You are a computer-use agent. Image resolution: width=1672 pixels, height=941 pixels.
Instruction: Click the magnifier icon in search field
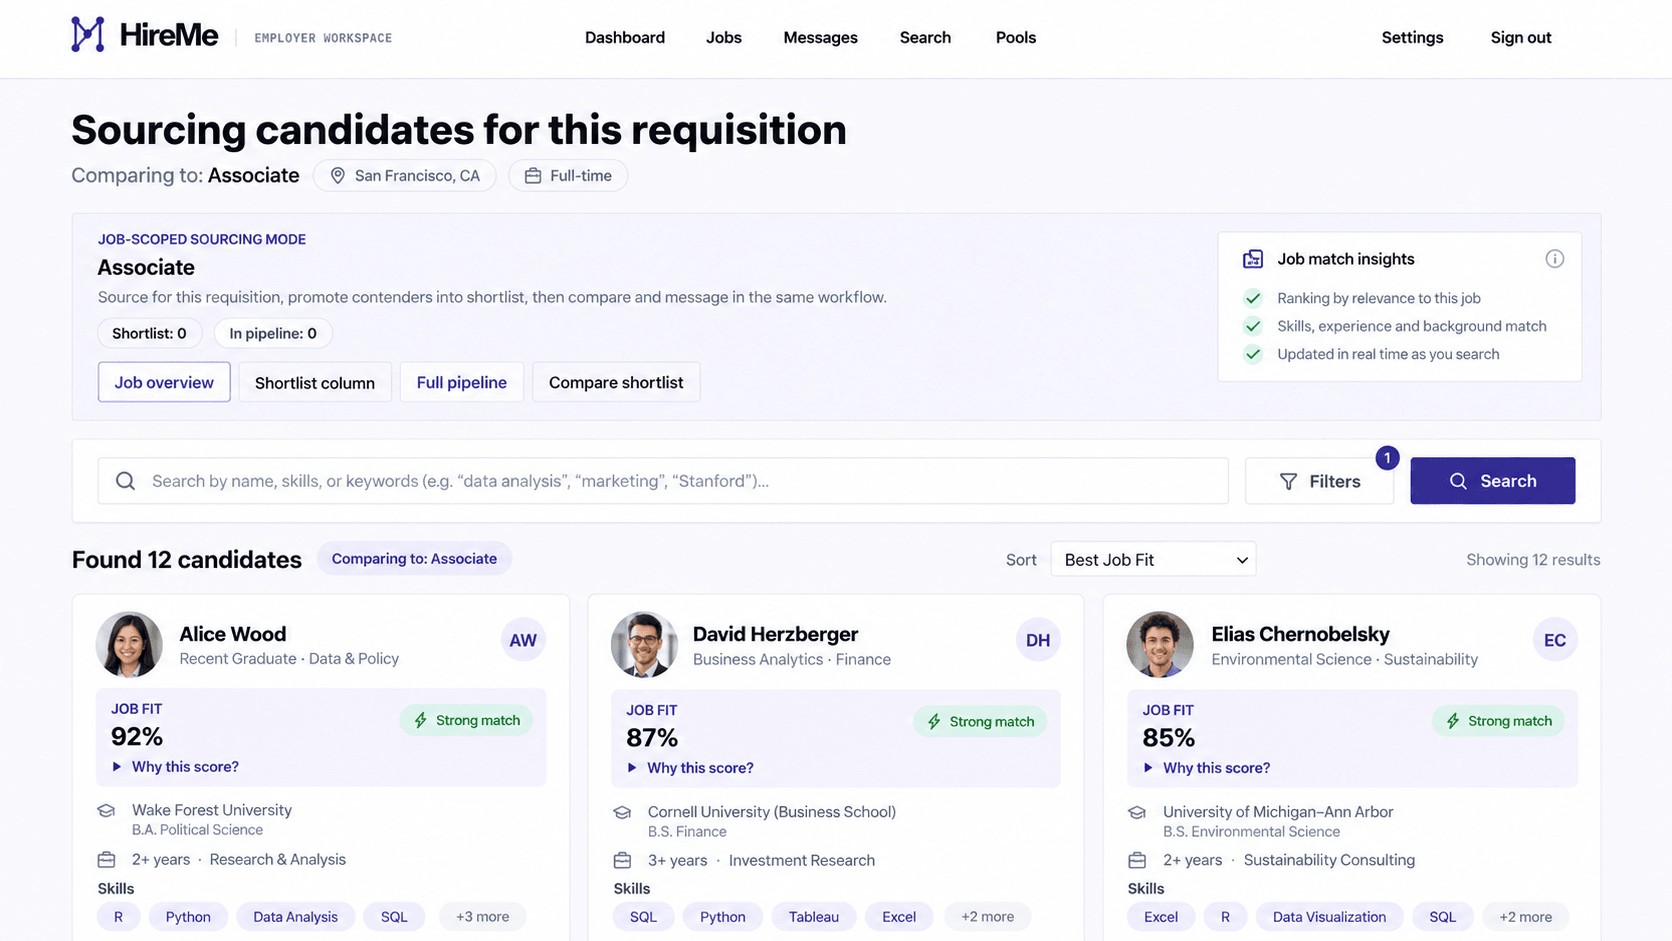pos(125,481)
